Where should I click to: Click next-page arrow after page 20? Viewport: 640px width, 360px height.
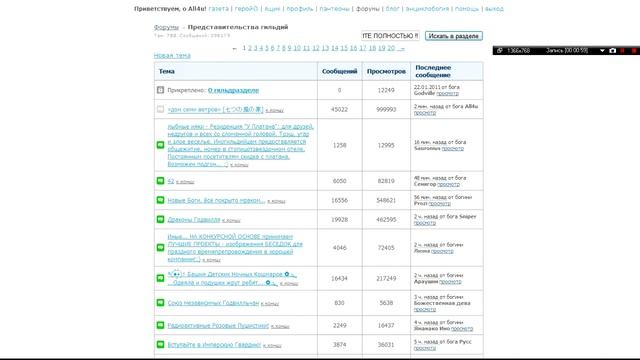401,48
